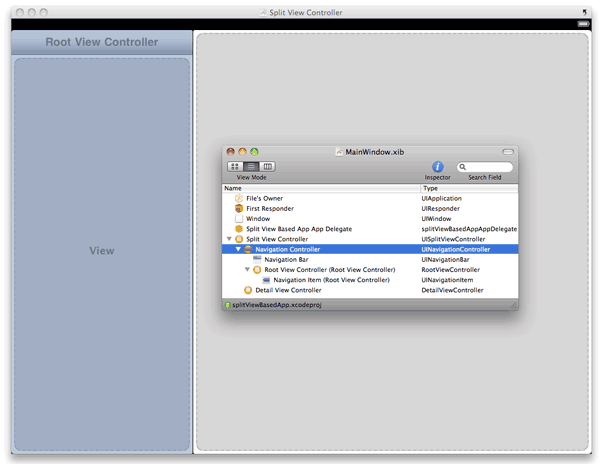600x464 pixels.
Task: Collapse the Root View Controller disclosure triangle
Action: [247, 270]
